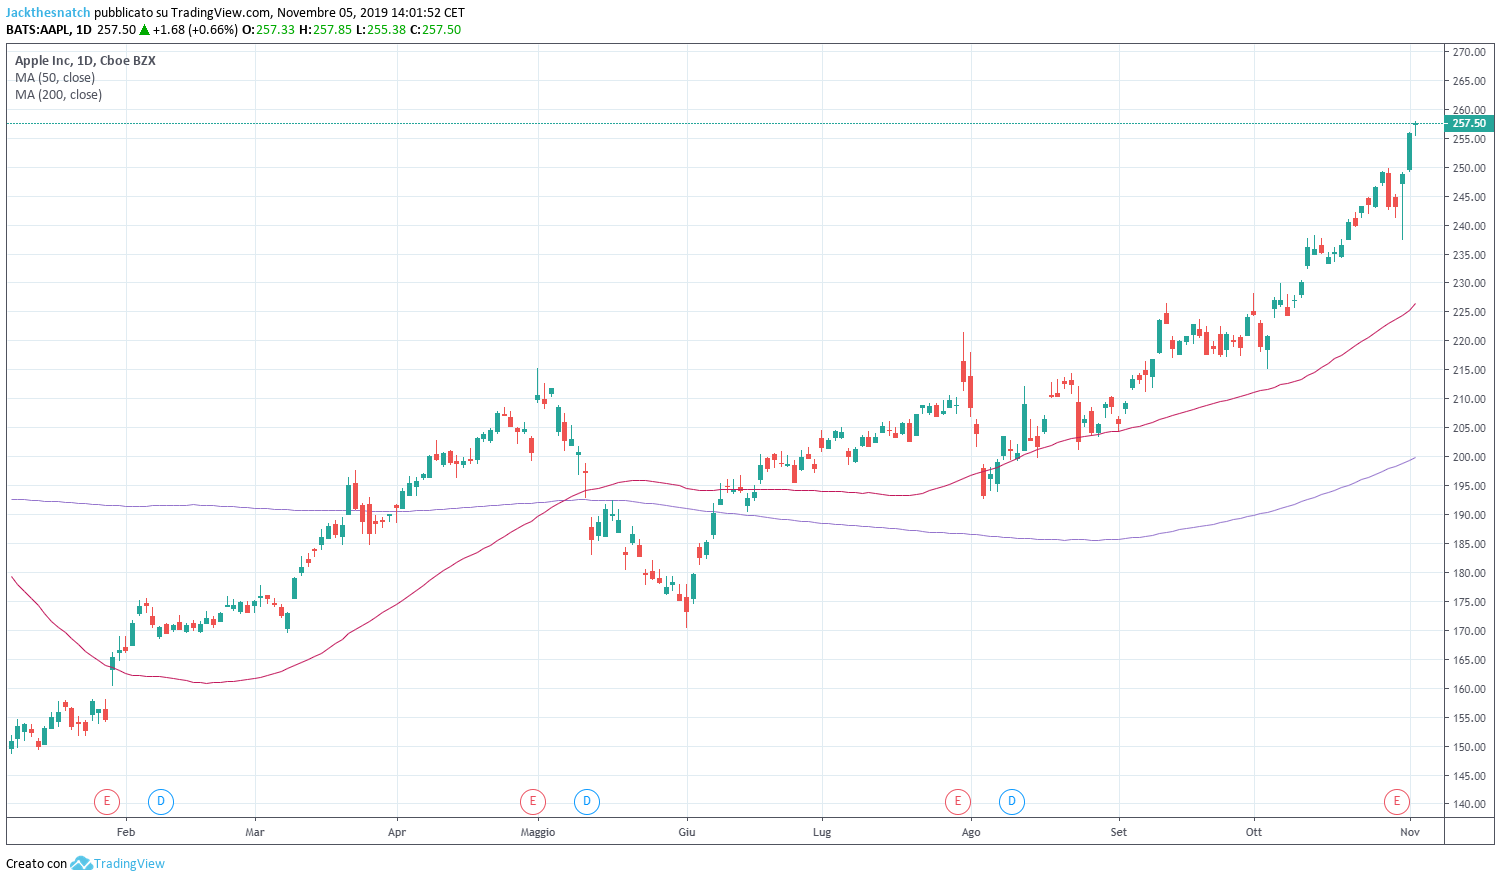The width and height of the screenshot is (1501, 881).
Task: Click the 150.00 price axis label
Action: click(x=1469, y=747)
